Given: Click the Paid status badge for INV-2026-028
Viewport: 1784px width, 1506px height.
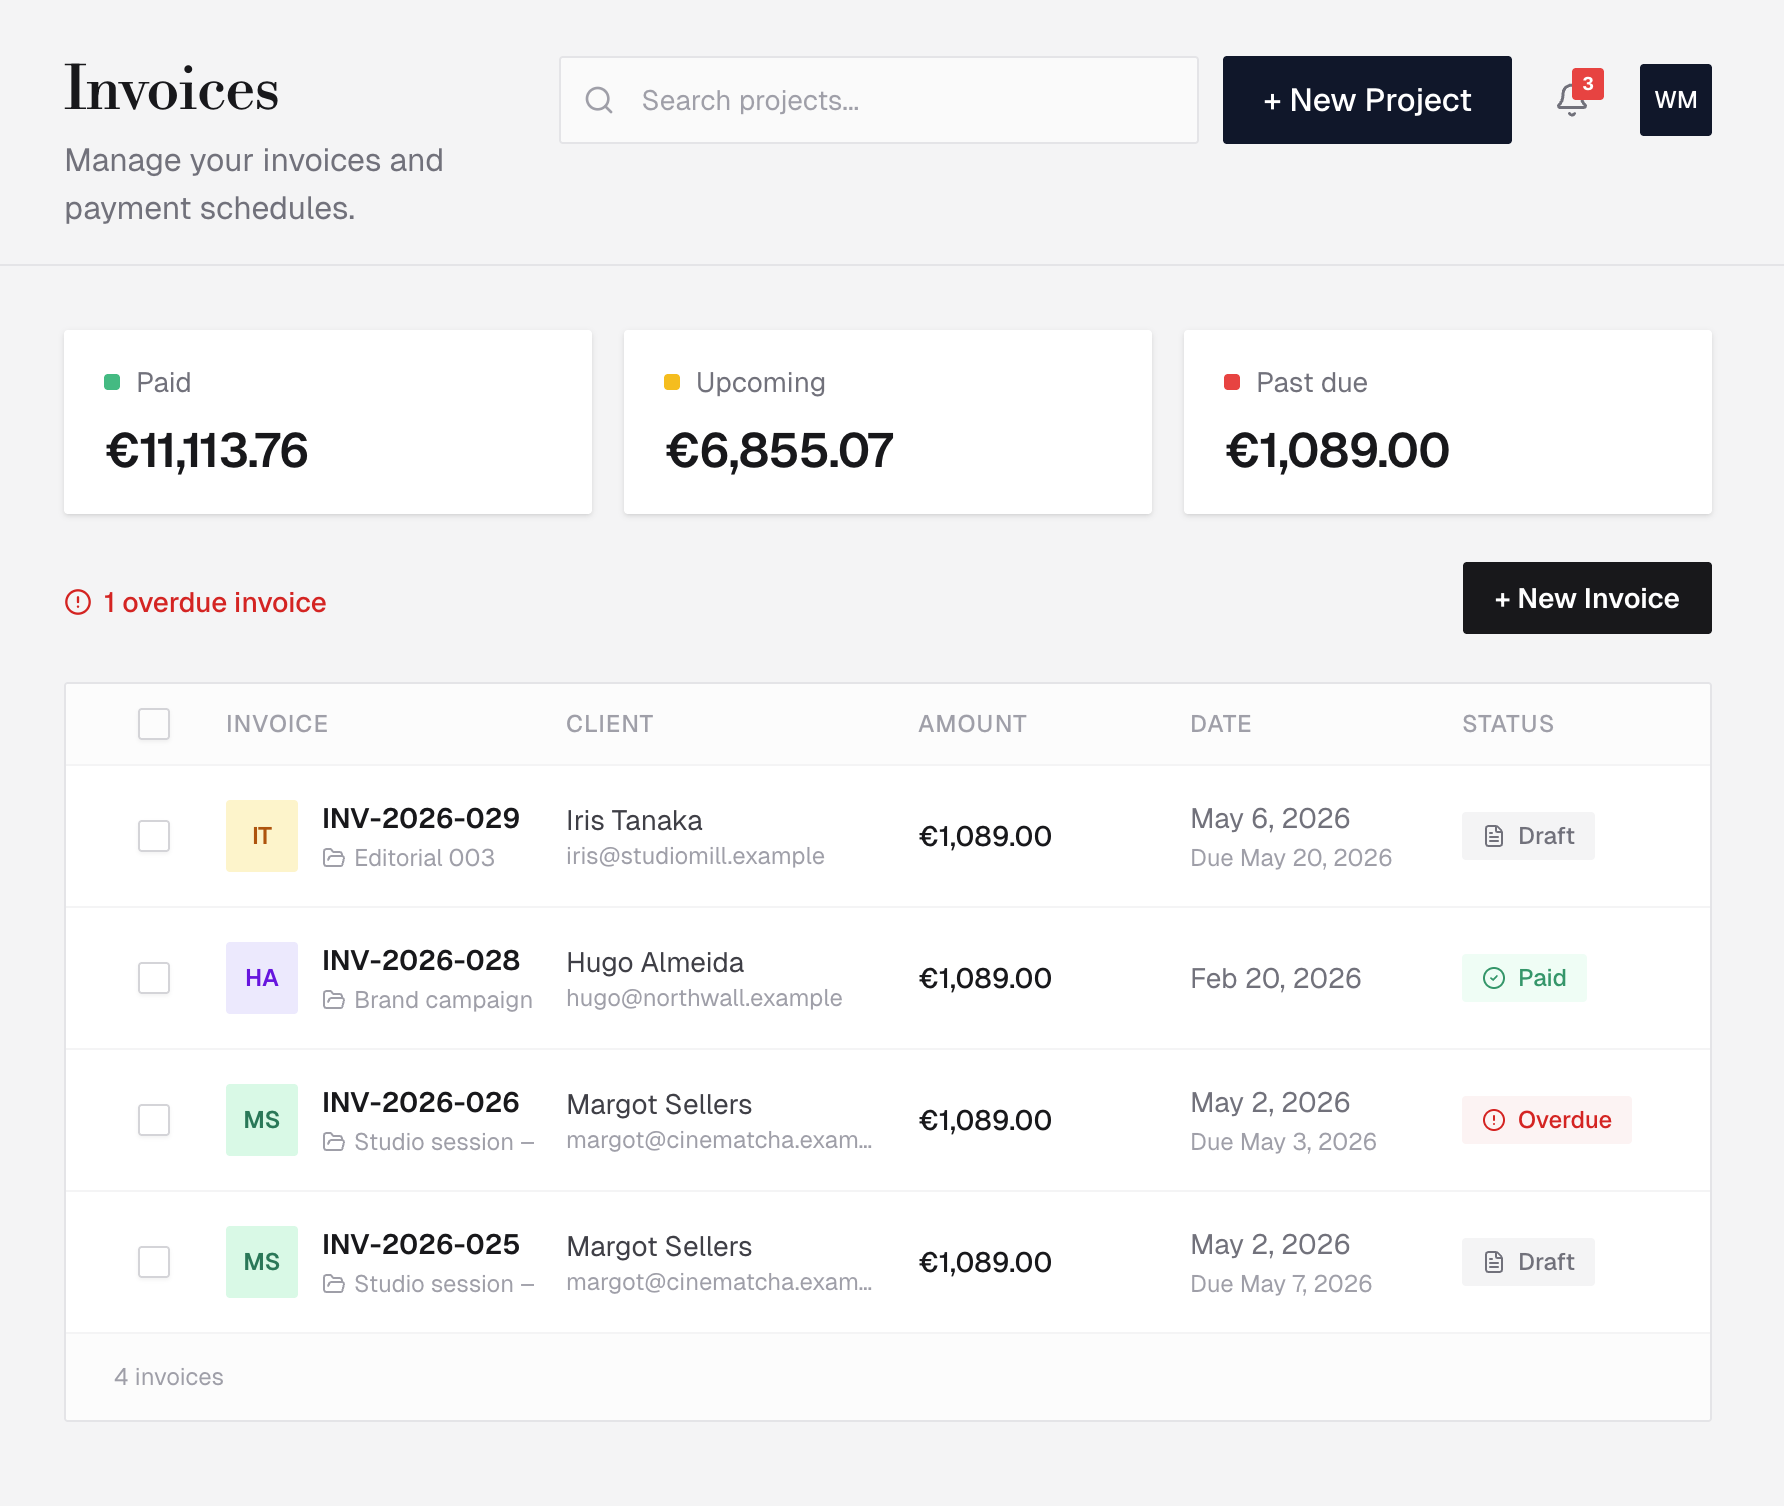Looking at the screenshot, I should pos(1524,978).
